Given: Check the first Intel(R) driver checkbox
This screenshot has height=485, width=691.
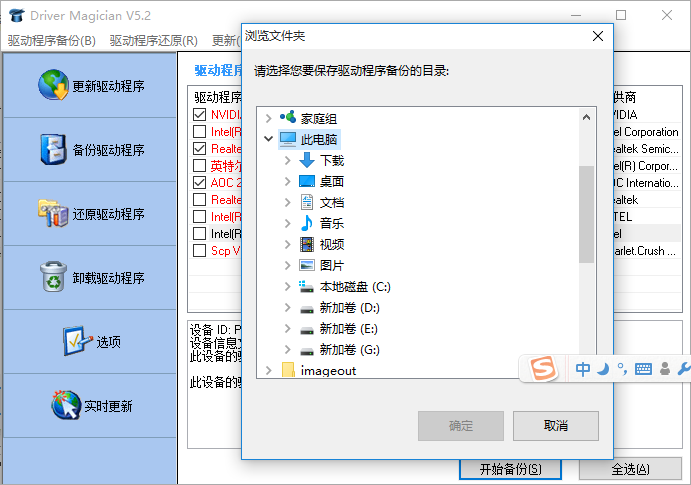Looking at the screenshot, I should [200, 131].
